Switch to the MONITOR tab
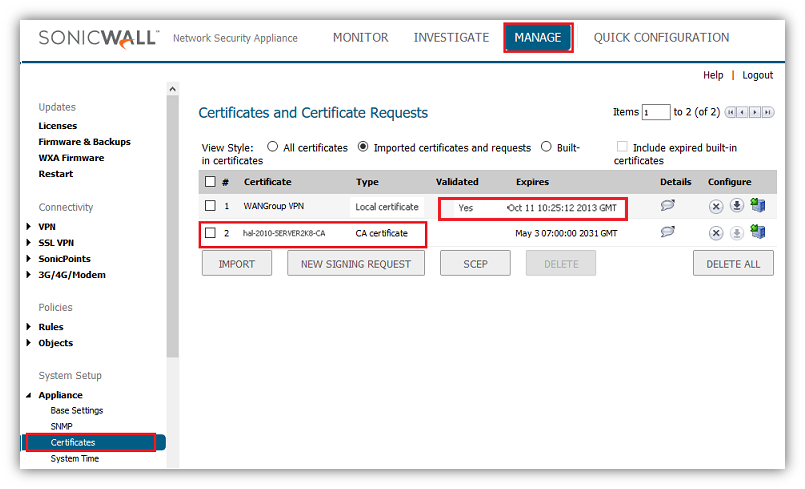The width and height of the screenshot is (805, 489). (360, 38)
